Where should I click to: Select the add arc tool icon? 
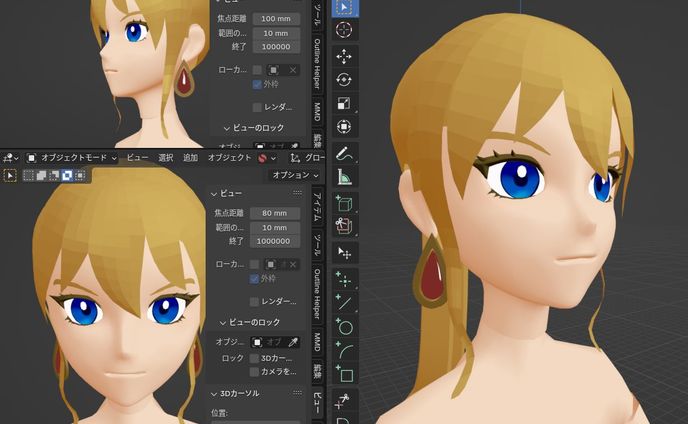pyautogui.click(x=344, y=350)
